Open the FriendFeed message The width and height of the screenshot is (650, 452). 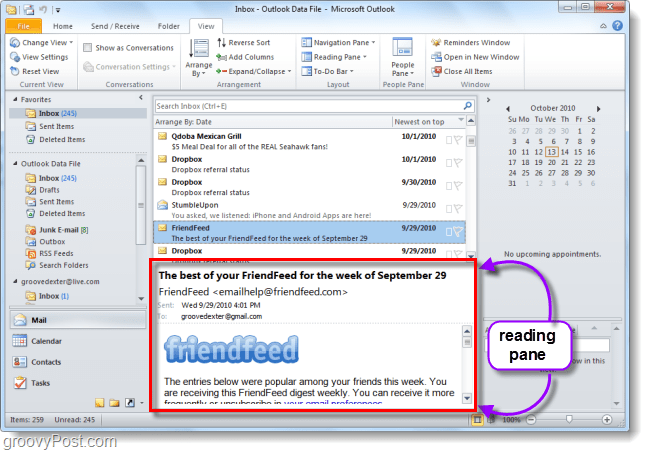point(310,233)
